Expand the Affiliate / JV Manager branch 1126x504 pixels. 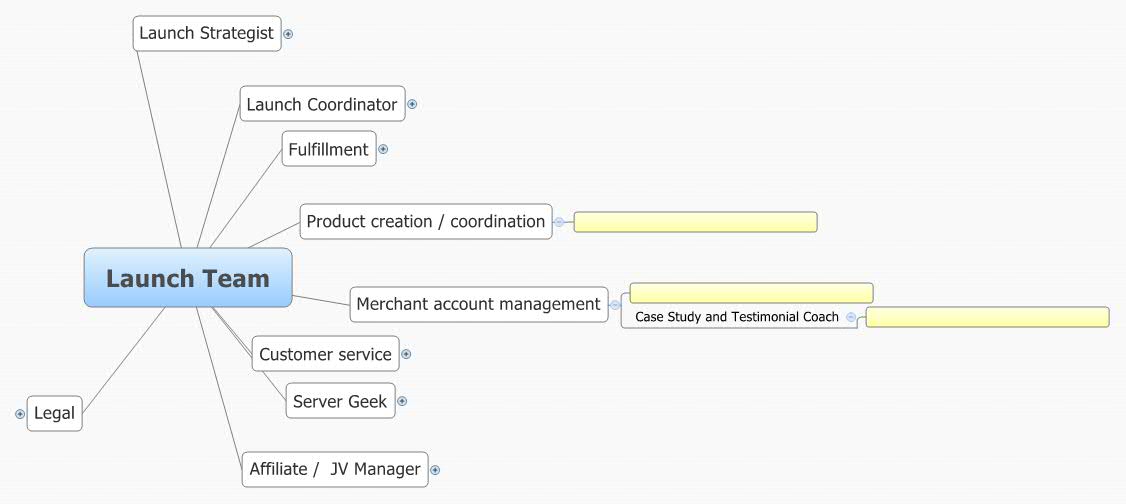click(x=435, y=470)
